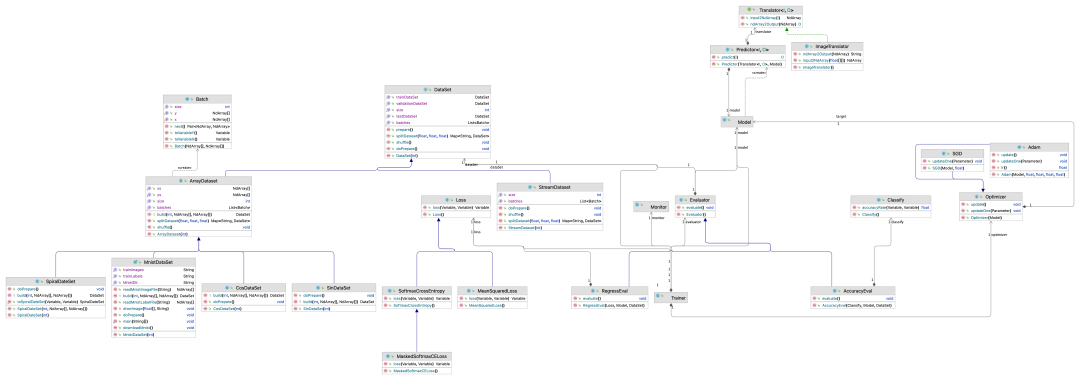
Task: Click the Translator interface icon
Action: (749, 10)
